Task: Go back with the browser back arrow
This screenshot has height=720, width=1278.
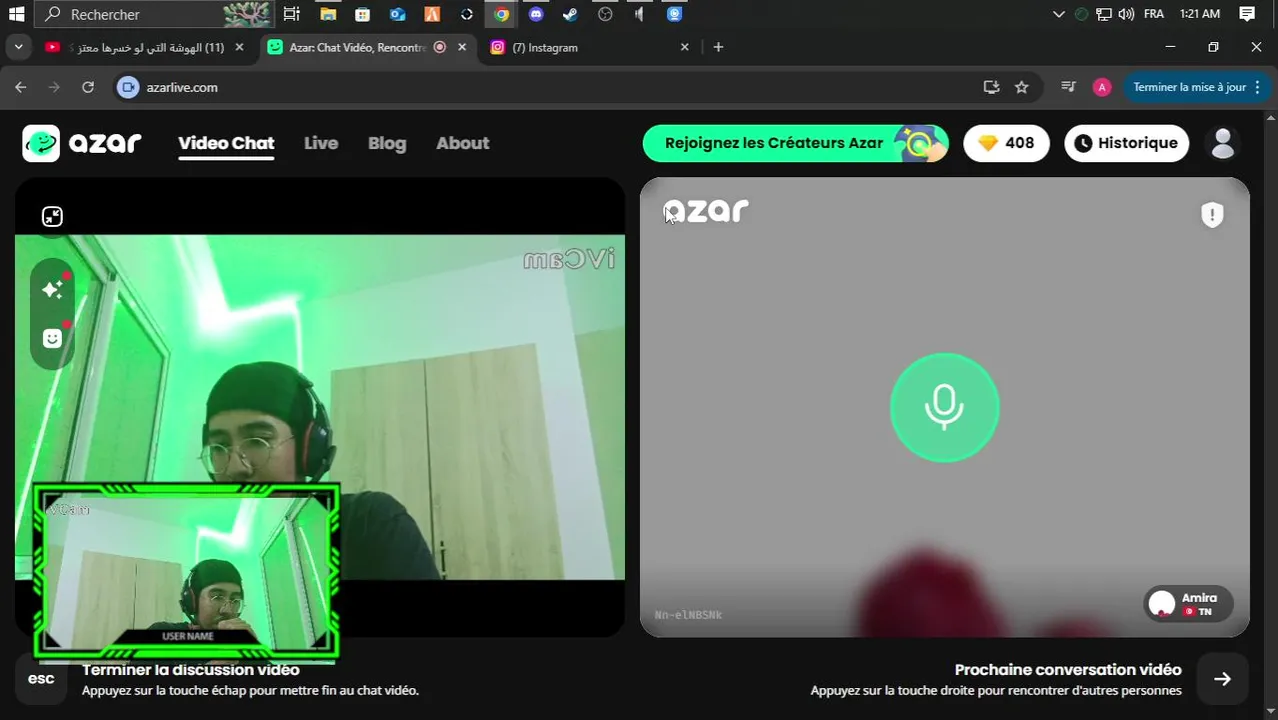Action: 20,87
